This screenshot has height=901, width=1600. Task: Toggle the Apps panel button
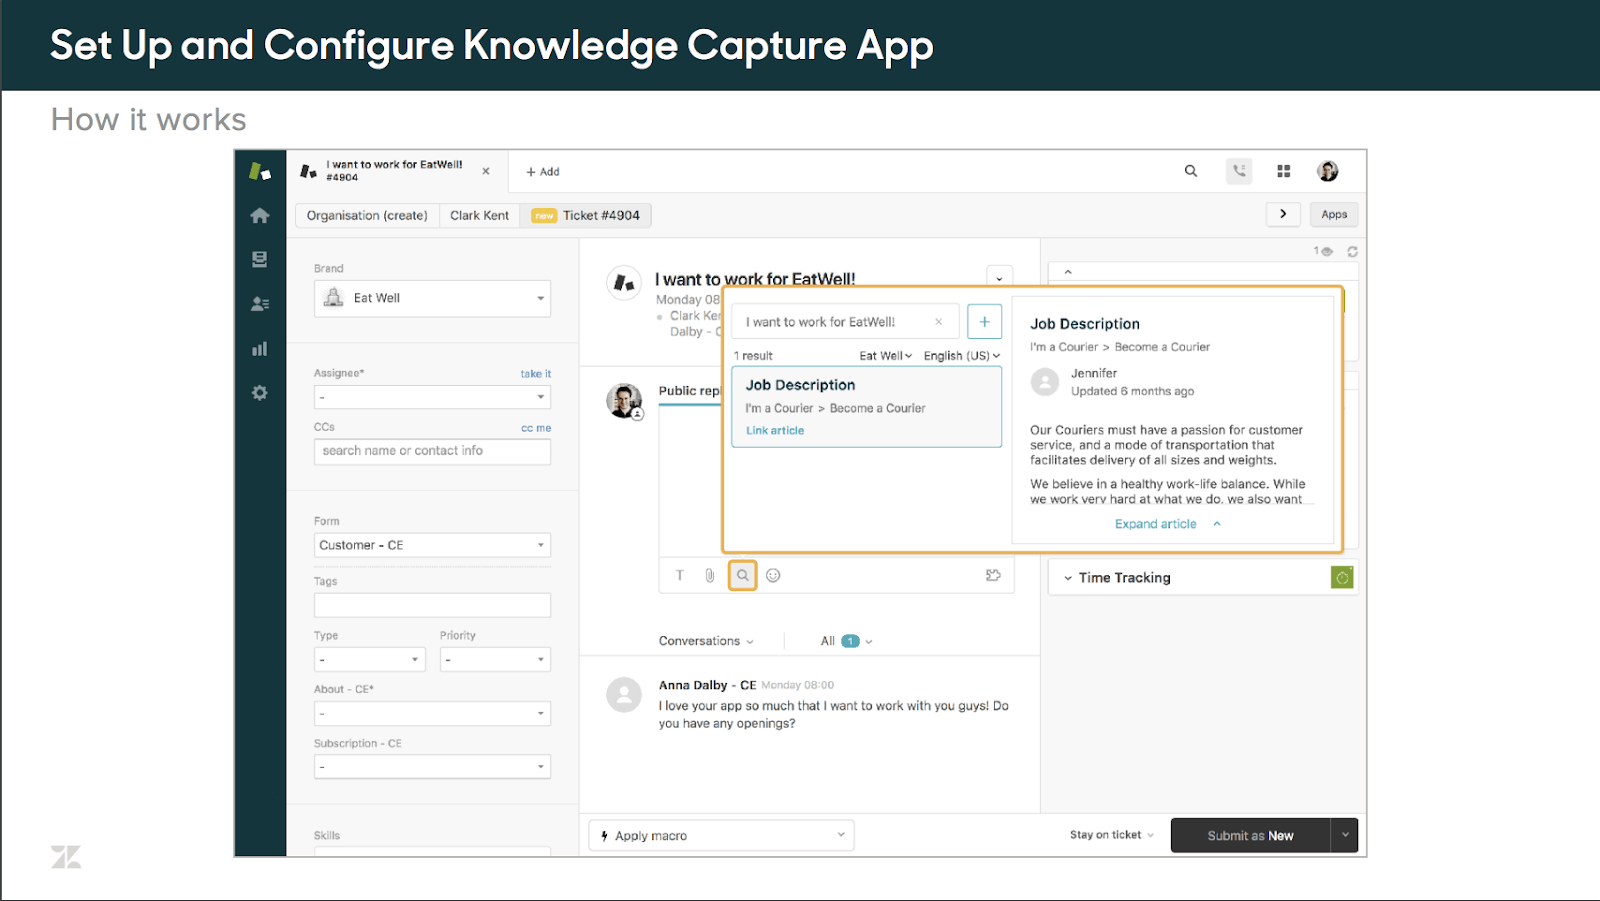[1334, 214]
